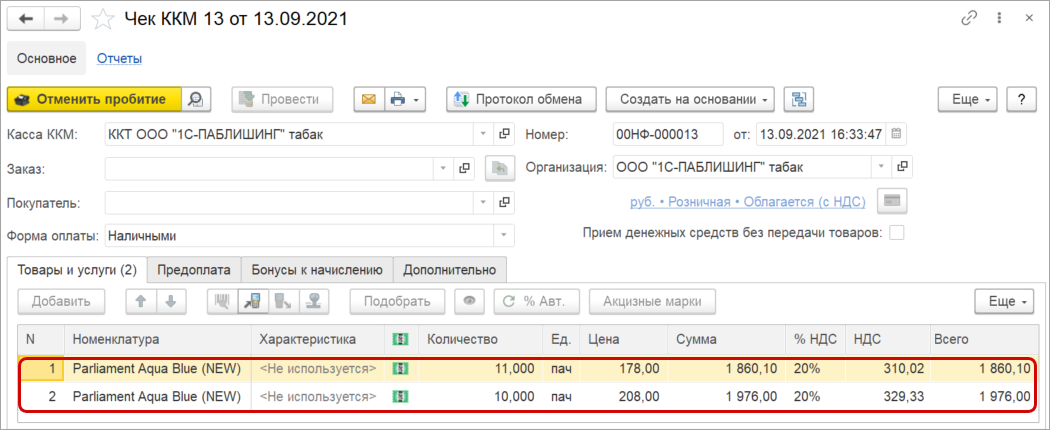Expand the Заказ dropdown arrow
1050x430 pixels.
click(443, 169)
